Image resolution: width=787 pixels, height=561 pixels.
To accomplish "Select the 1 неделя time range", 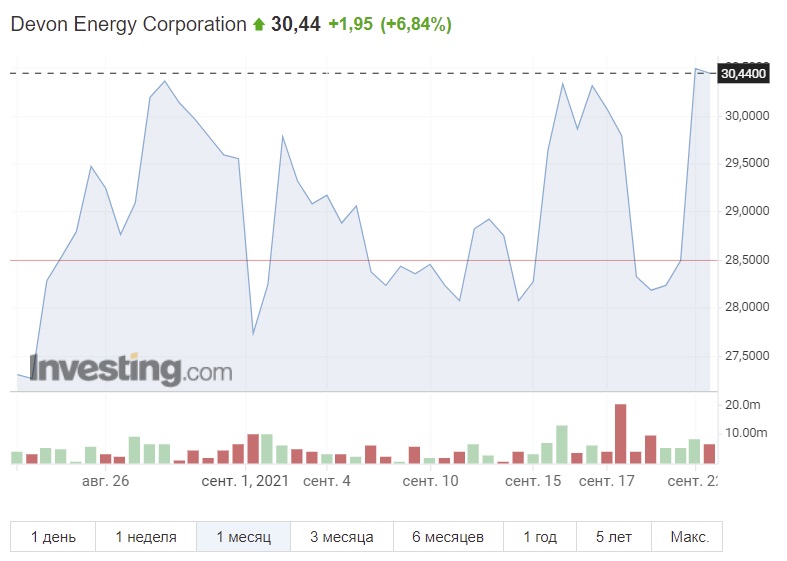I will click(x=146, y=537).
